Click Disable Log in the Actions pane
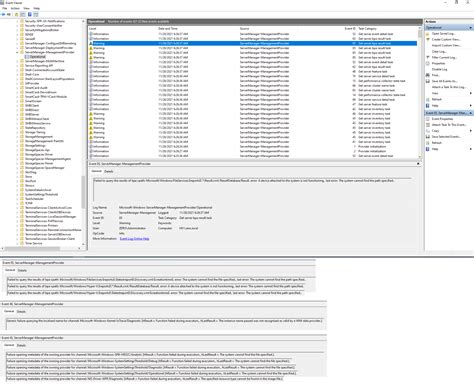This screenshot has width=474, height=384. point(440,69)
